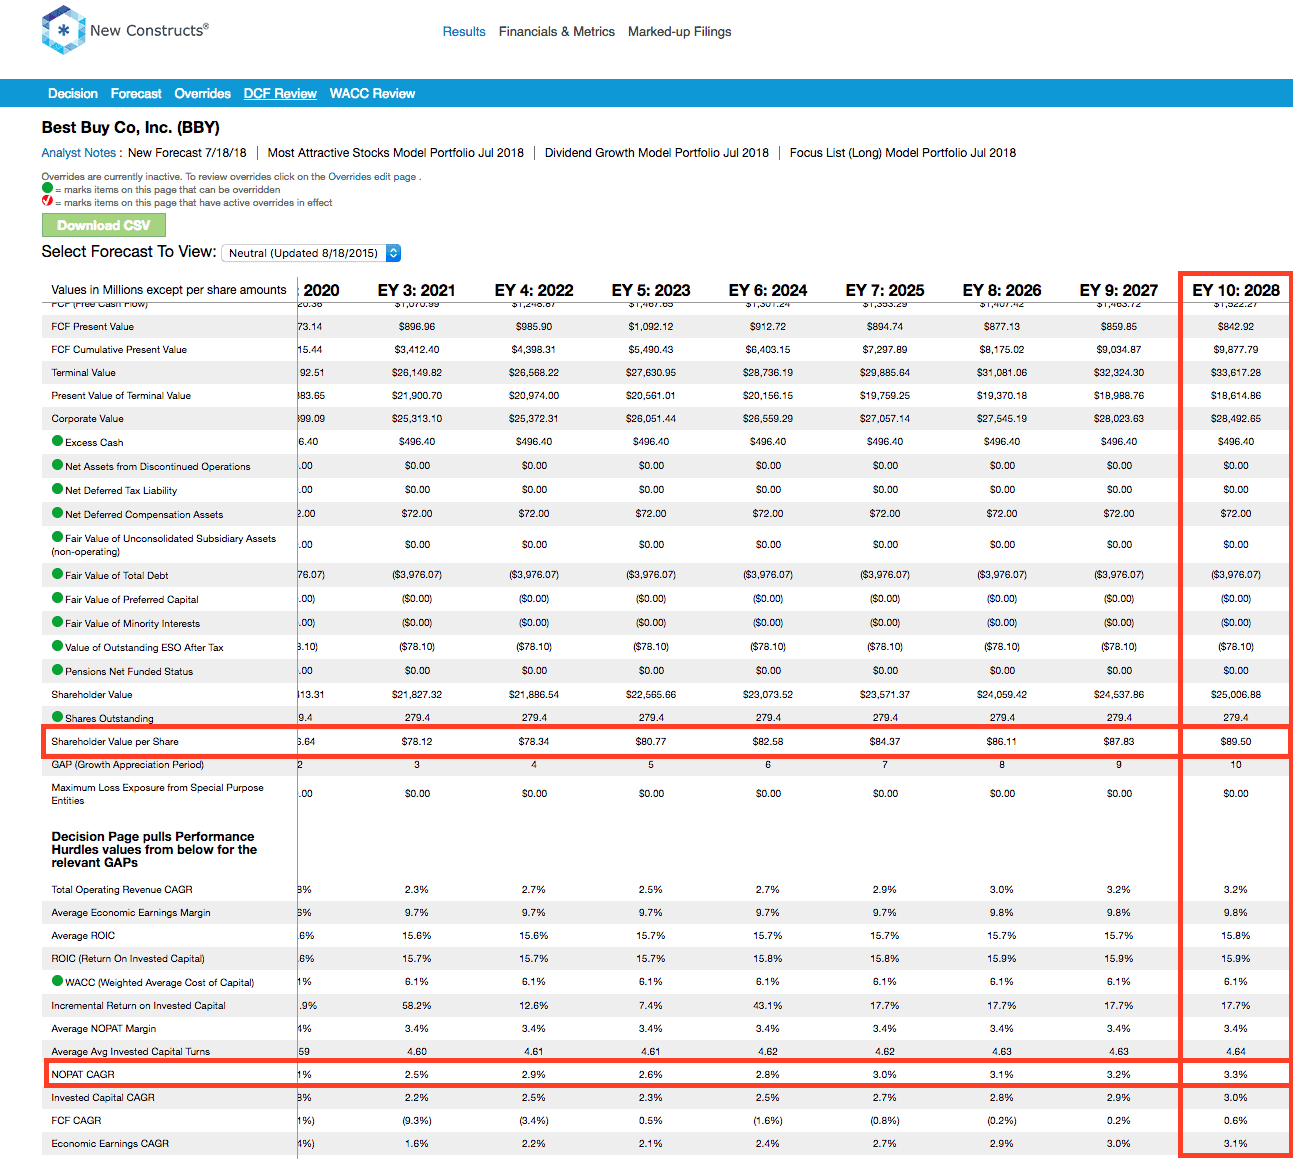This screenshot has width=1293, height=1159.
Task: Click green dot beside WACC row
Action: [57, 981]
